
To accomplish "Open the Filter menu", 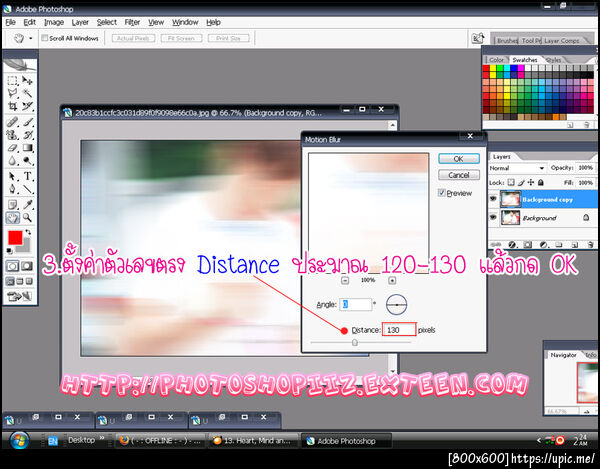I will pyautogui.click(x=132, y=22).
